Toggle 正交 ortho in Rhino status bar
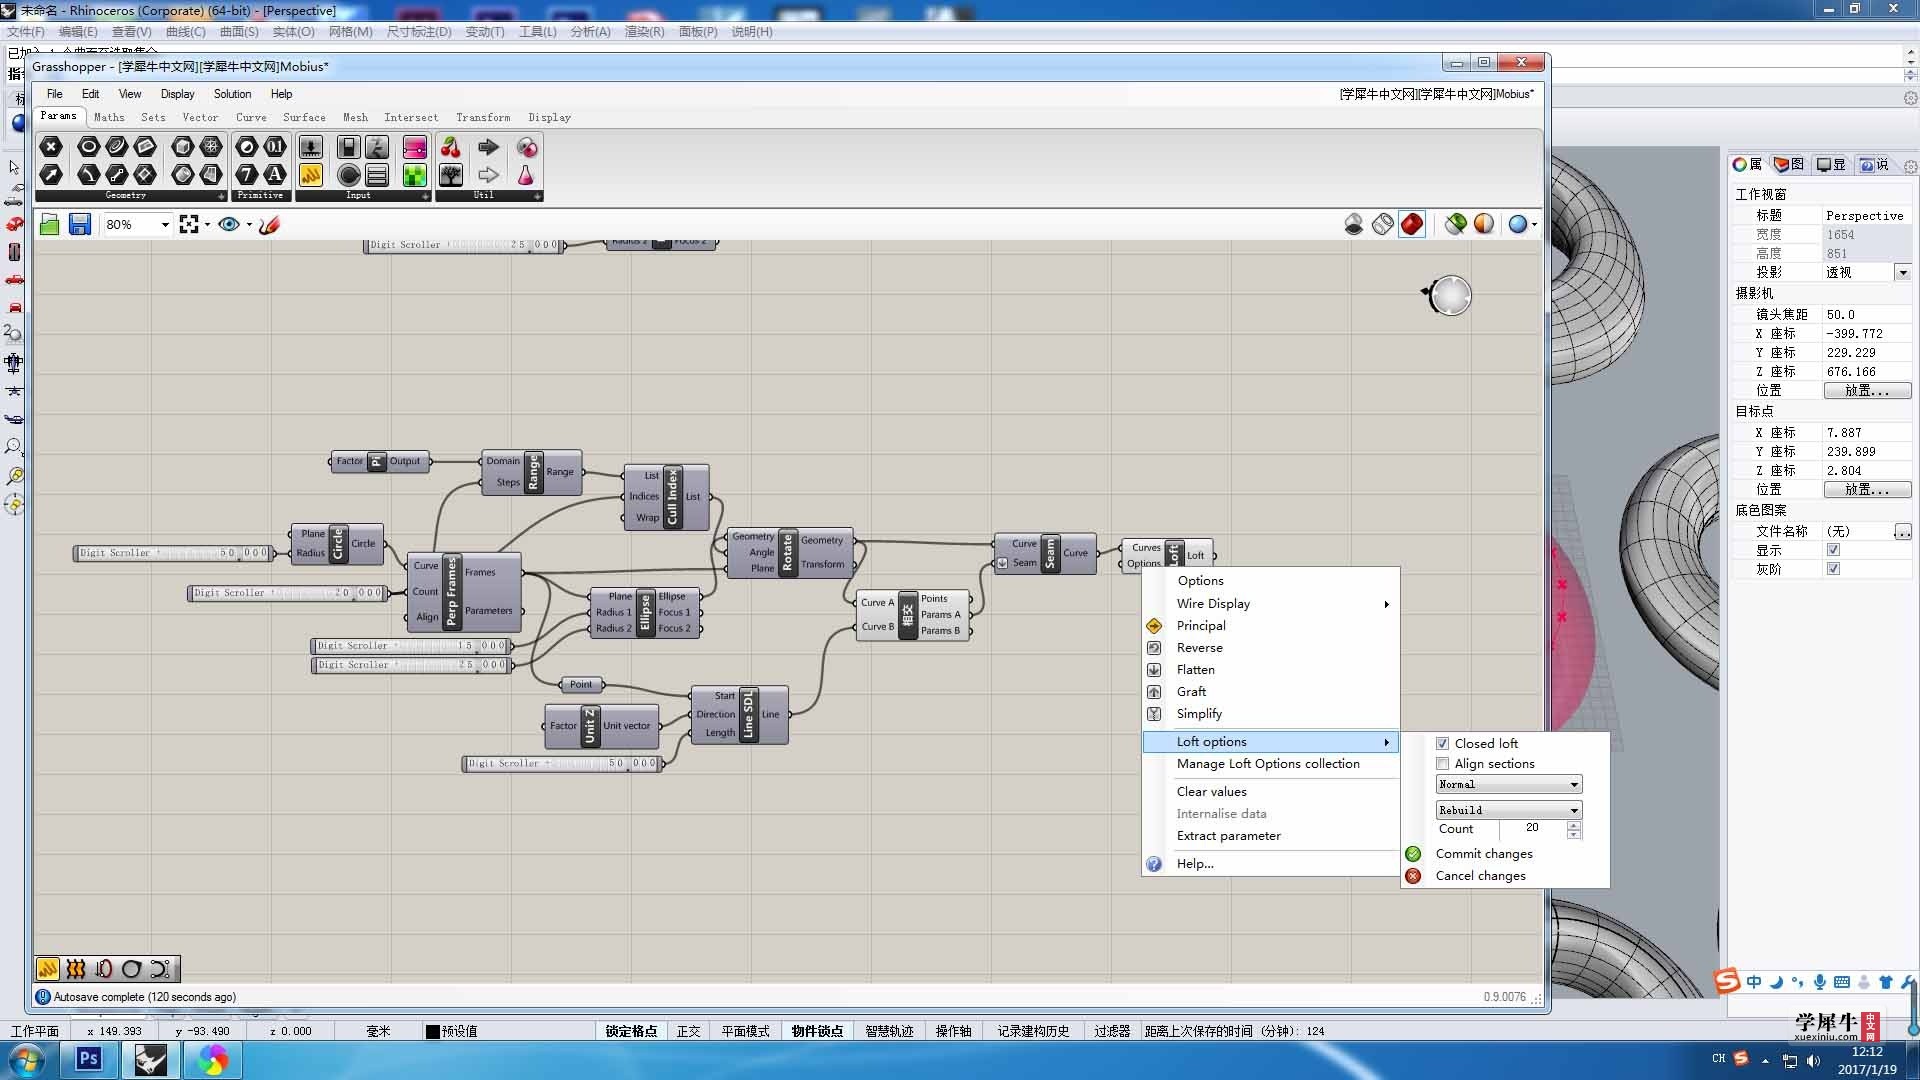This screenshot has height=1080, width=1920. coord(688,1031)
